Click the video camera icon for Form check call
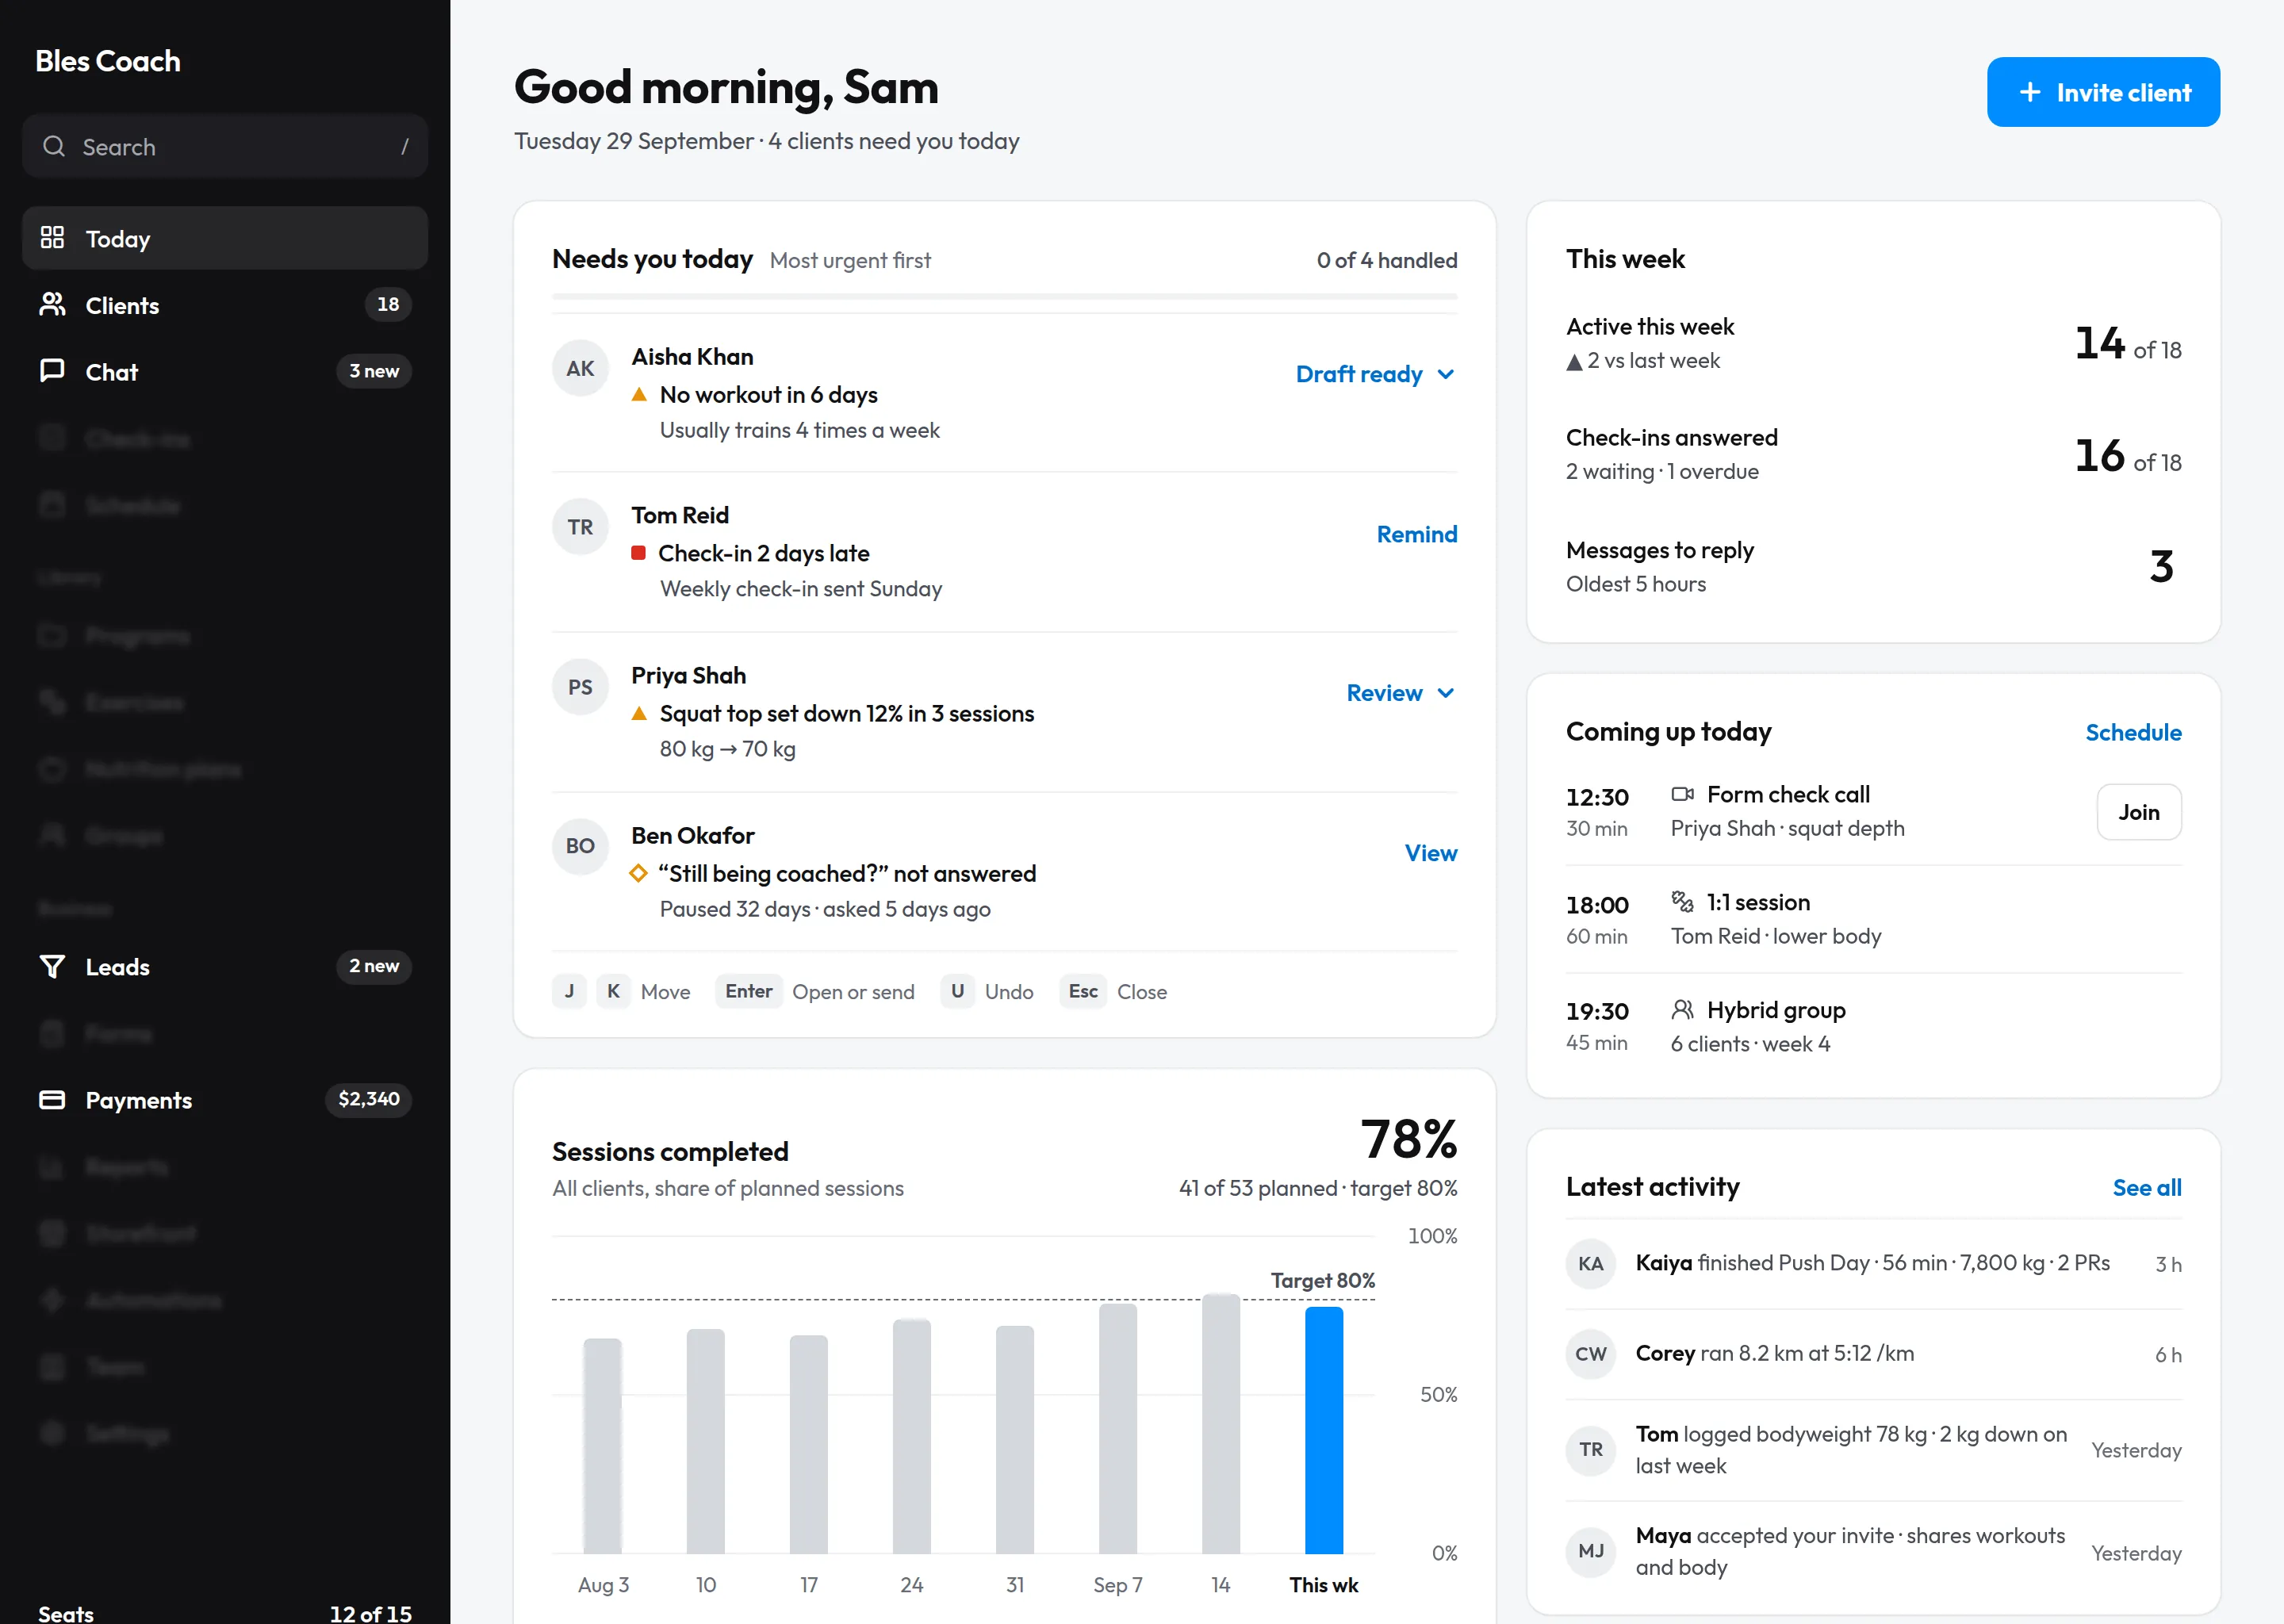This screenshot has width=2284, height=1624. (1682, 794)
